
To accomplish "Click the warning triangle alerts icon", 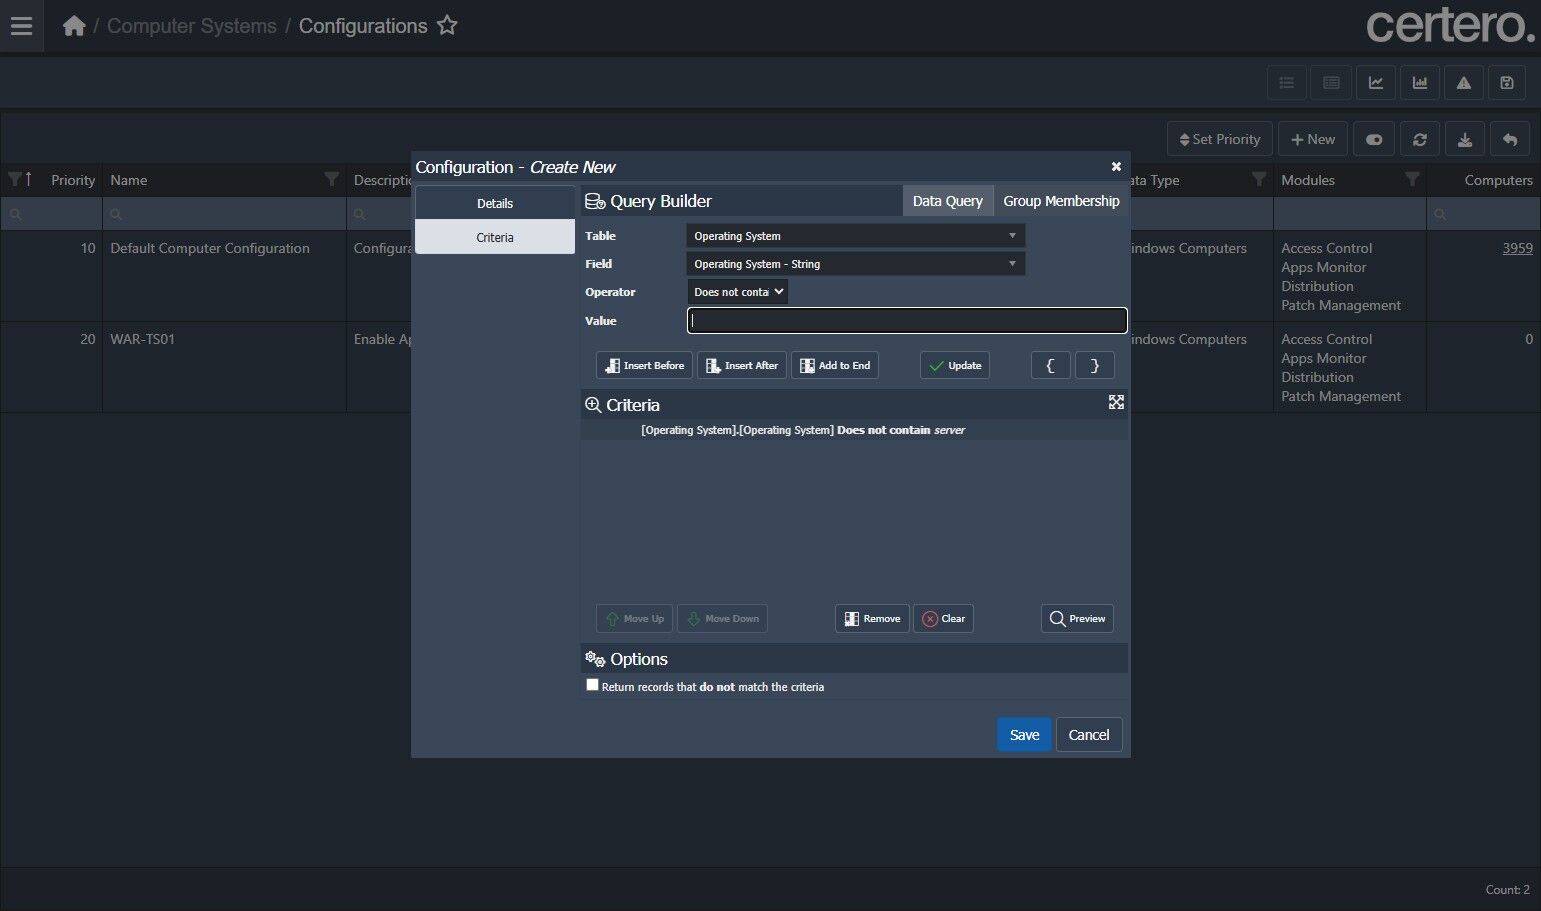I will click(x=1463, y=83).
